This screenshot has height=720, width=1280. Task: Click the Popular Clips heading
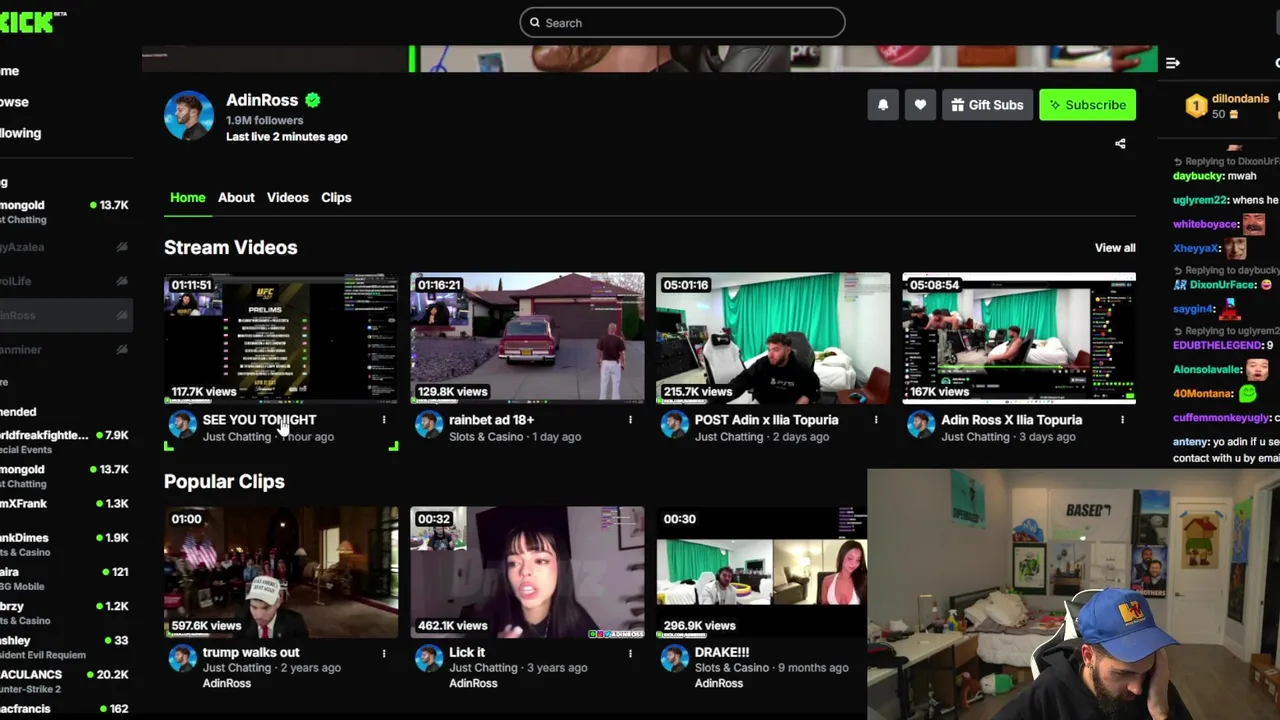tap(224, 482)
